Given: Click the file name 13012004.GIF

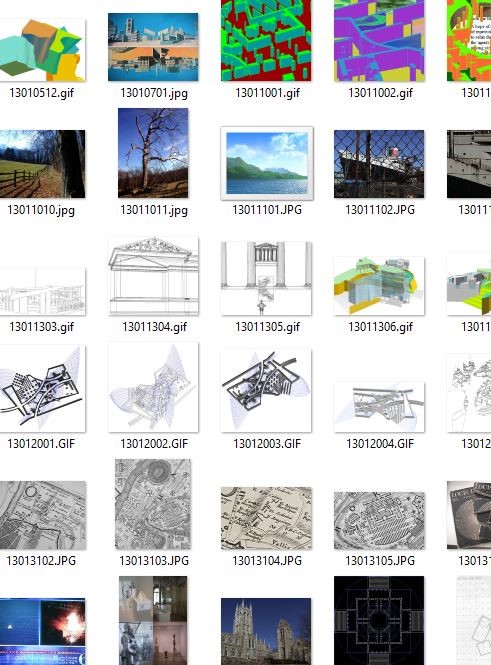Looking at the screenshot, I should pyautogui.click(x=380, y=444).
